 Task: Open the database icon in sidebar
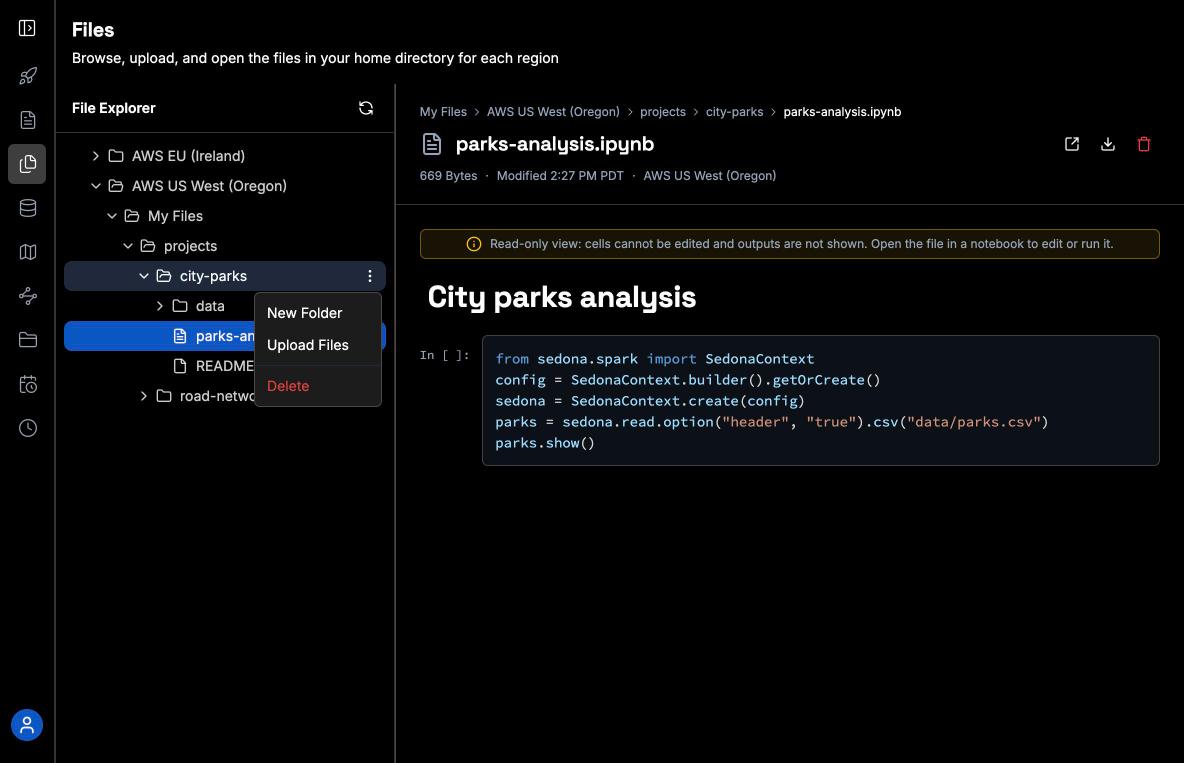(27, 208)
